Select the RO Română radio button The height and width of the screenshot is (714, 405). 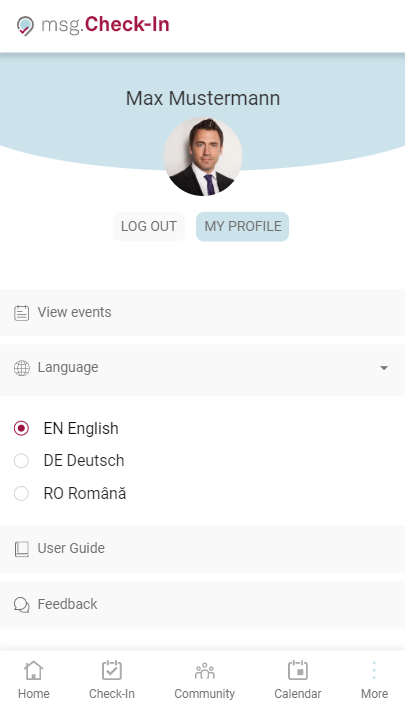coord(21,494)
